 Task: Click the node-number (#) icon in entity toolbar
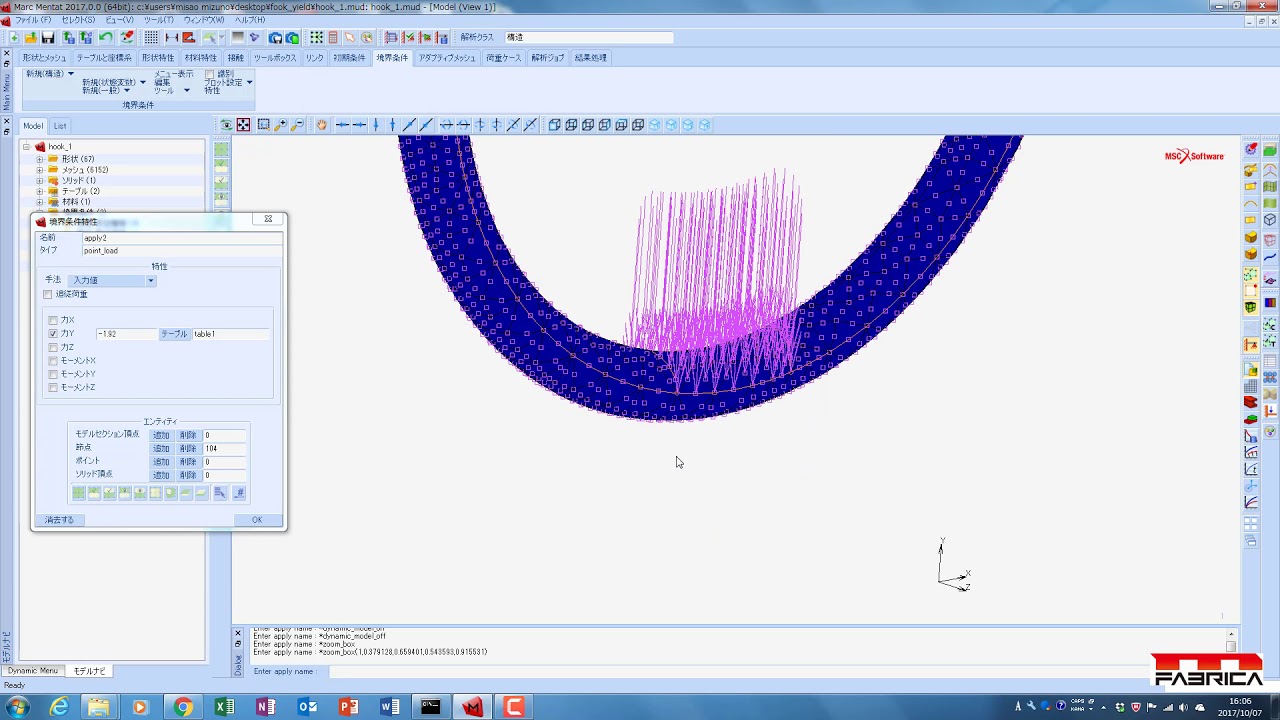click(x=238, y=493)
